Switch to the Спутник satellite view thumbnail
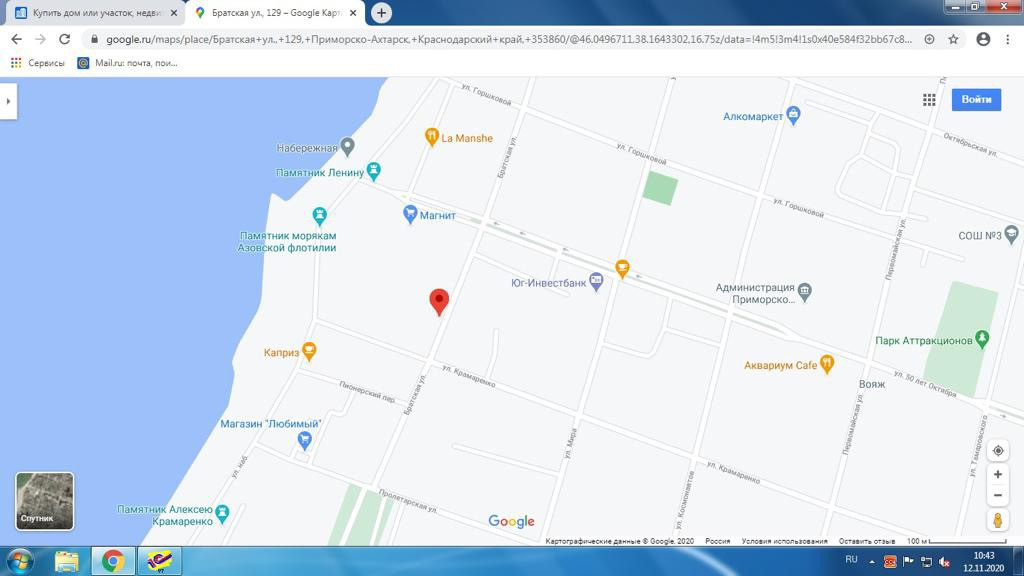The height and width of the screenshot is (576, 1024). [x=44, y=502]
